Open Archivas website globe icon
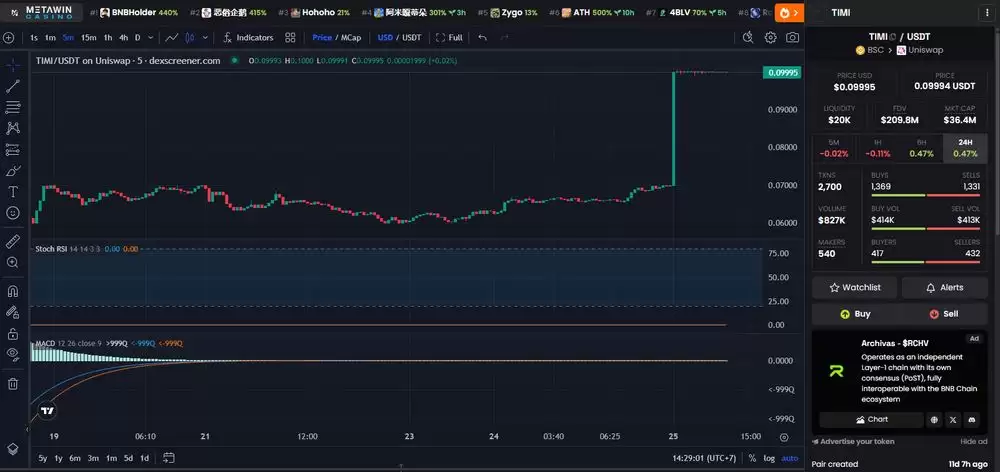The height and width of the screenshot is (472, 1000). (934, 420)
